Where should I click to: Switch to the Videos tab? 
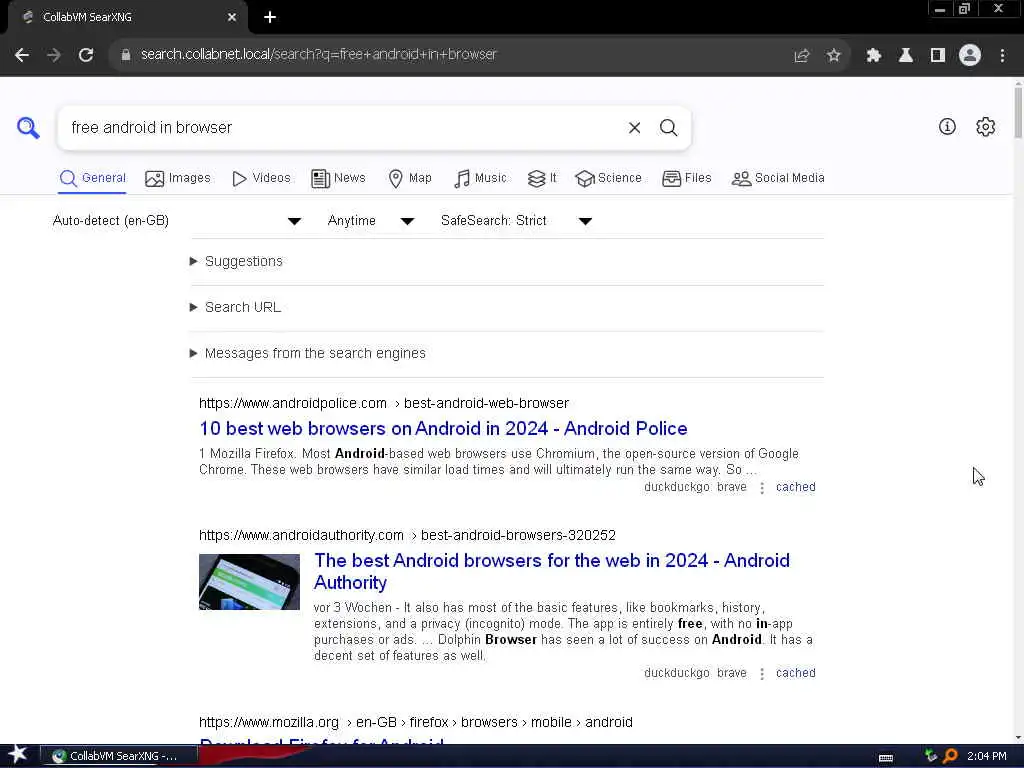[261, 178]
